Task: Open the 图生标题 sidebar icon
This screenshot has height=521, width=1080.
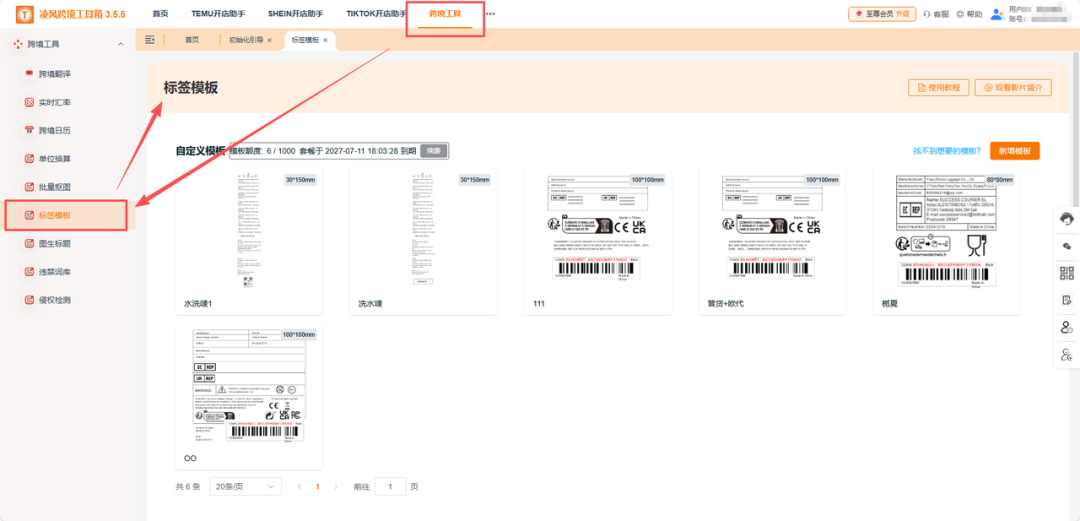Action: [29, 243]
